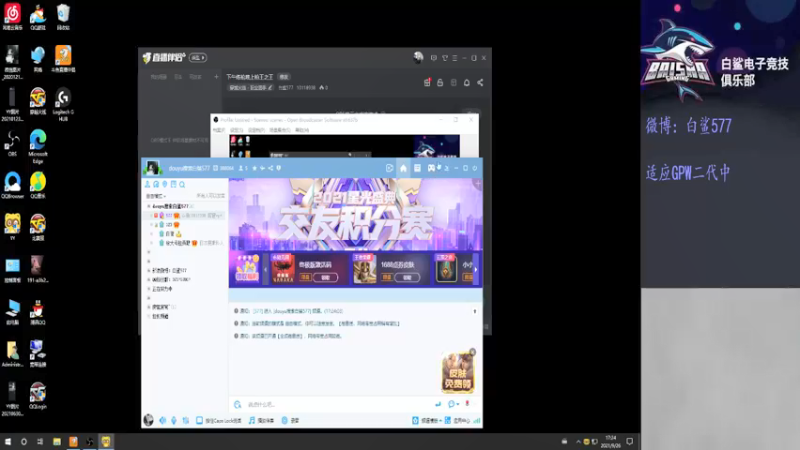Click the music note accompaniment icon
This screenshot has height=450, width=800.
click(x=252, y=420)
